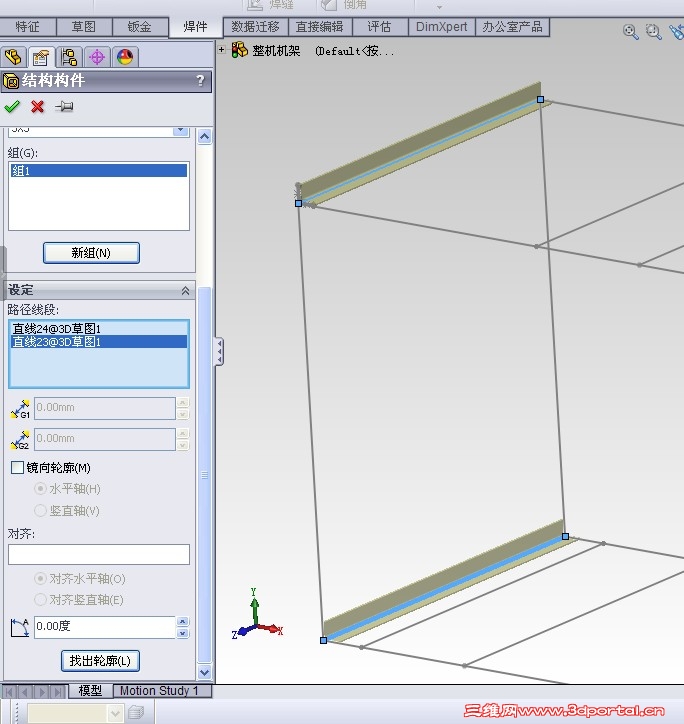Screen dimensions: 684x724
Task: Collapse the property panel with side handle
Action: (219, 352)
